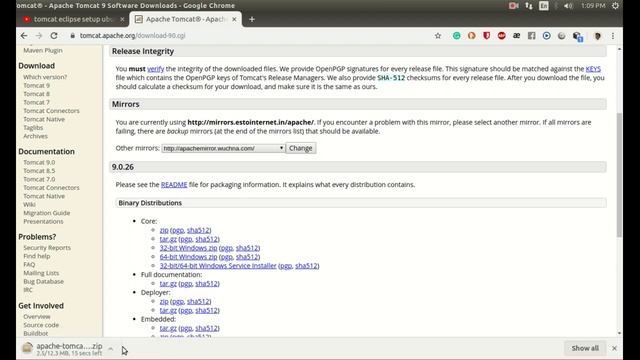Download the Core tar.gz file

pos(168,239)
